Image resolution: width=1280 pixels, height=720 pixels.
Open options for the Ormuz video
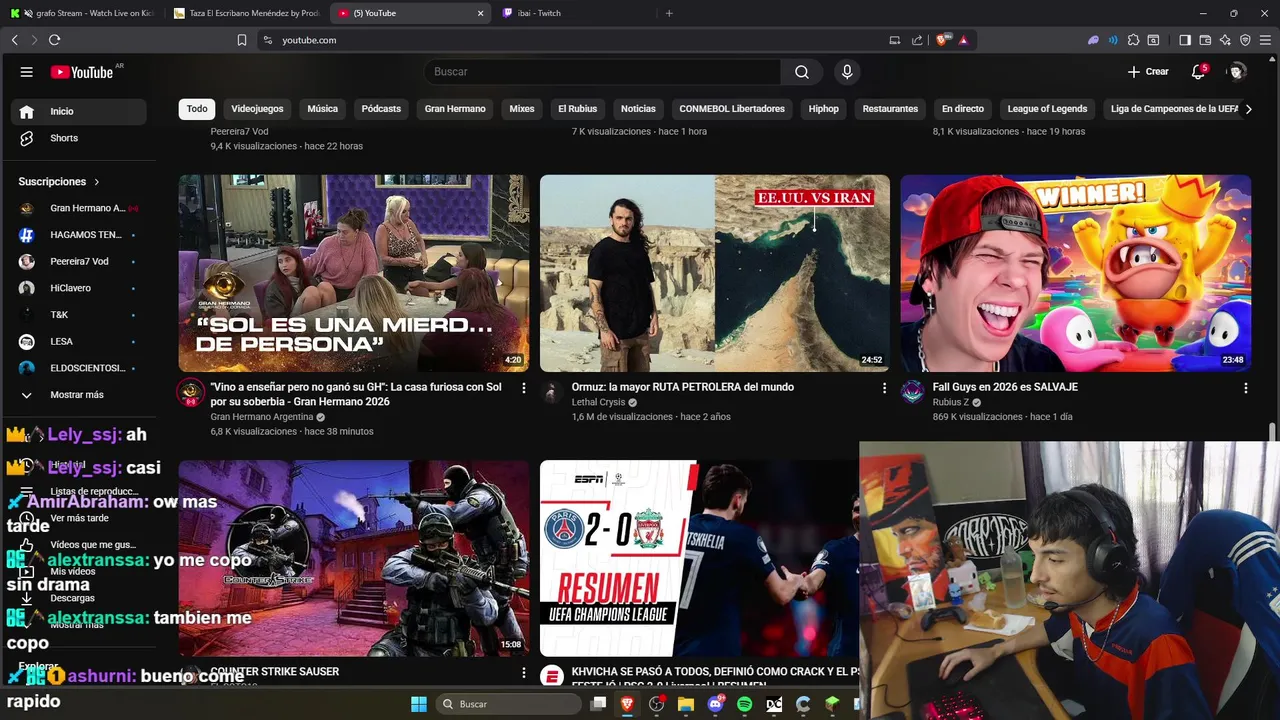(x=885, y=388)
